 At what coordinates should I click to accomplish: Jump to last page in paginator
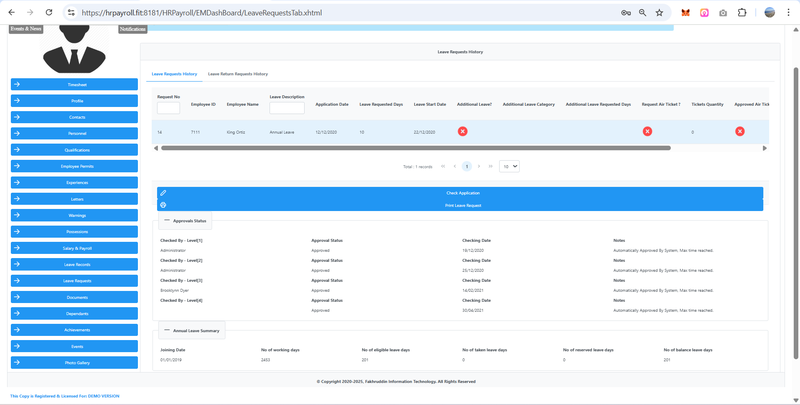[490, 166]
